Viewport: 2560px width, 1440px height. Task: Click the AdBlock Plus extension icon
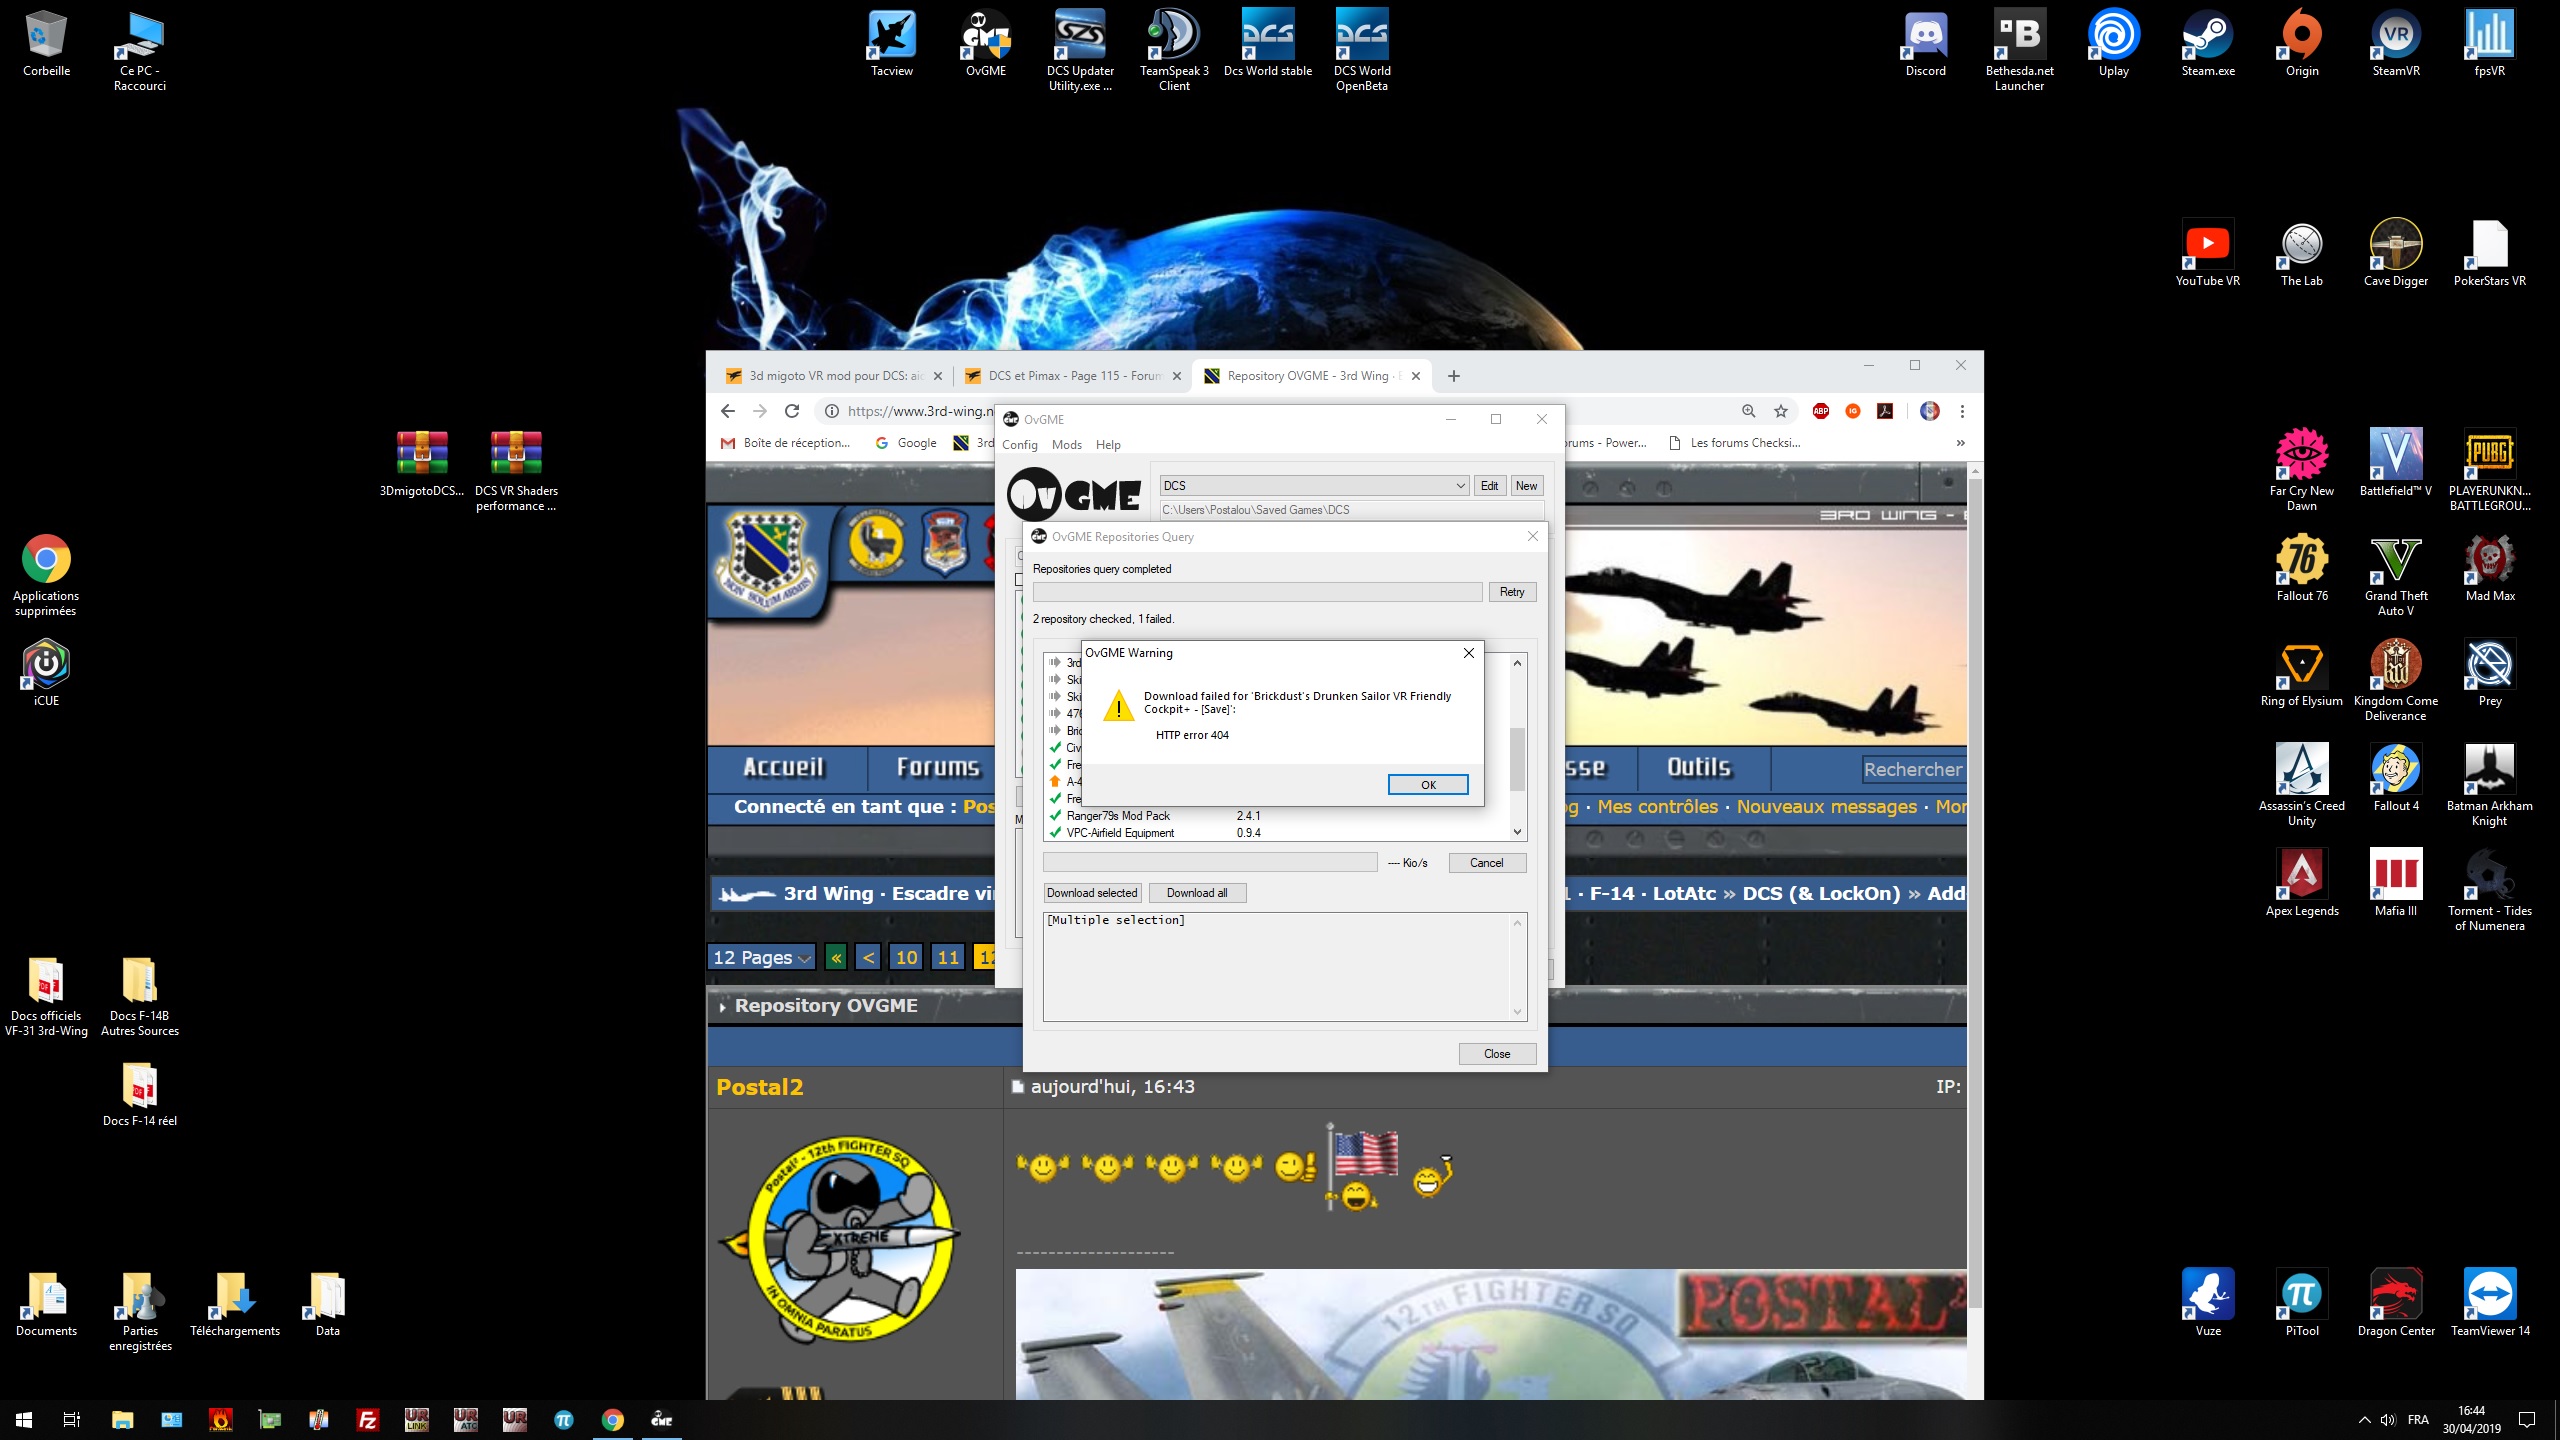[1820, 411]
